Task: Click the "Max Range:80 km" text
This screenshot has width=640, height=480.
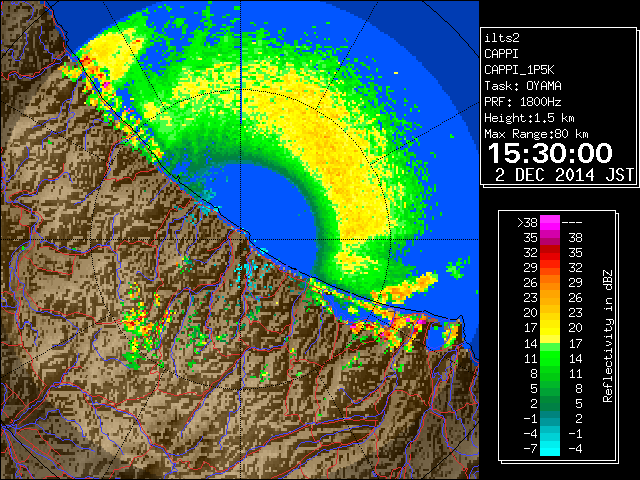Action: point(536,134)
